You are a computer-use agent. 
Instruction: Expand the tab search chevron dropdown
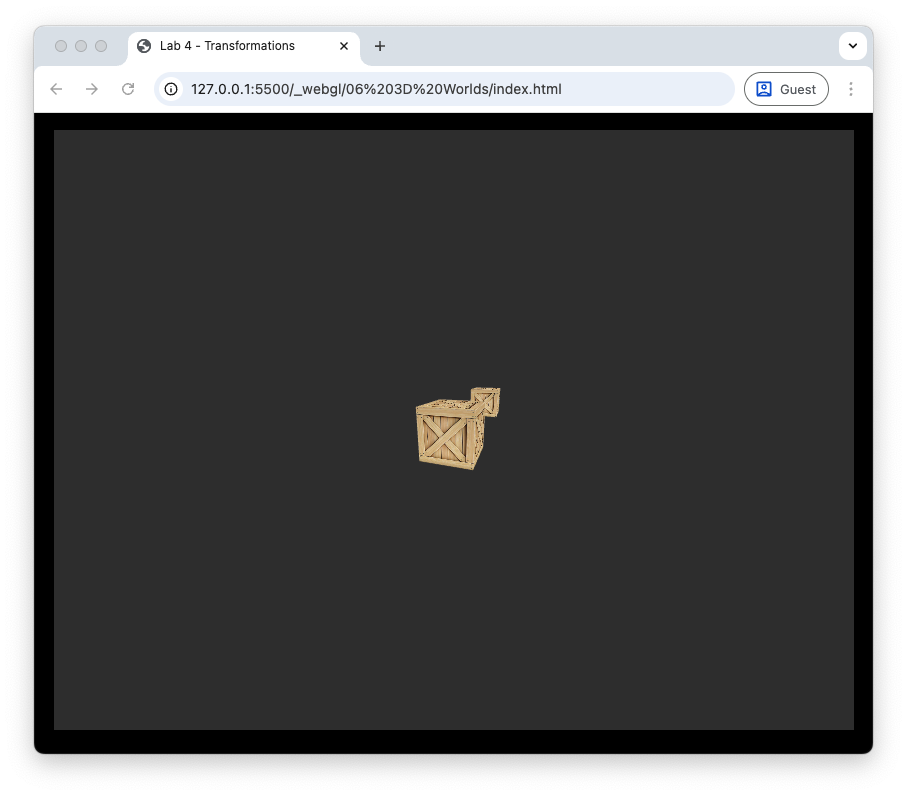[853, 46]
